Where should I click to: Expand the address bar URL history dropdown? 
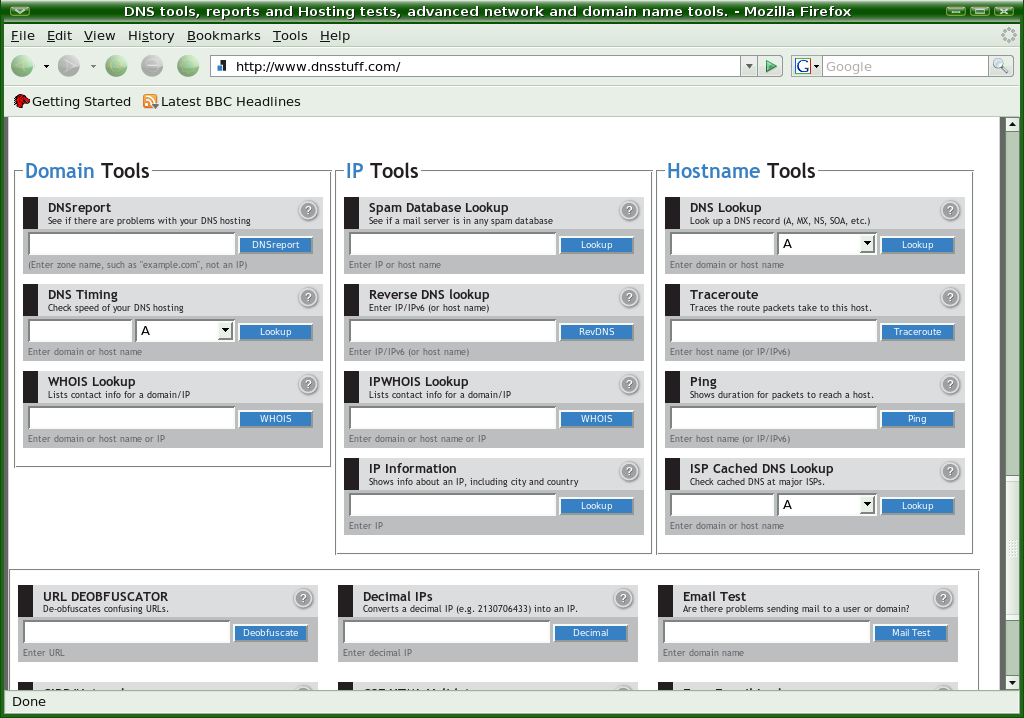(749, 66)
